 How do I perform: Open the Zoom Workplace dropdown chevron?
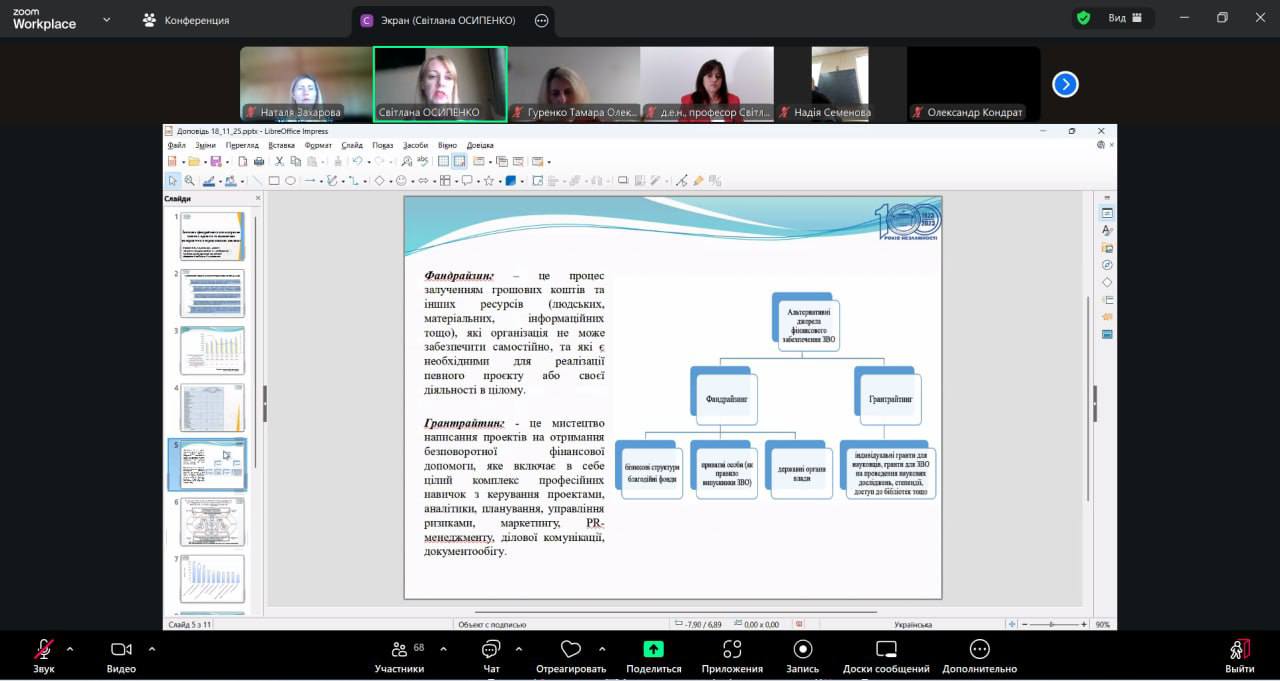click(x=111, y=19)
